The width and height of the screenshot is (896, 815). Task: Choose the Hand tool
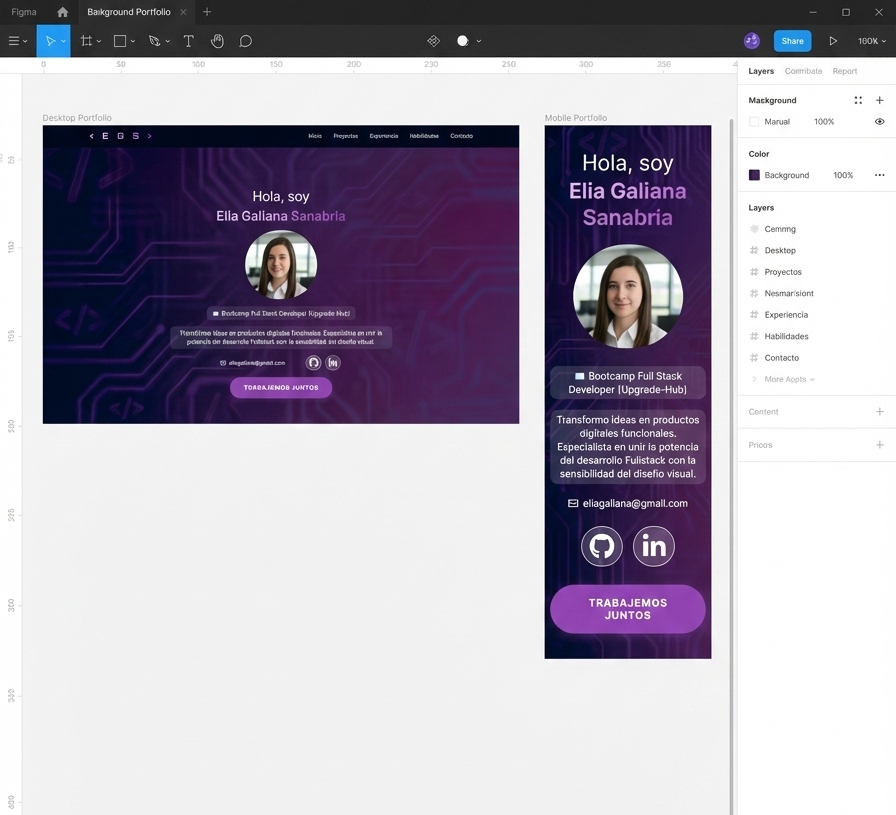pyautogui.click(x=217, y=41)
